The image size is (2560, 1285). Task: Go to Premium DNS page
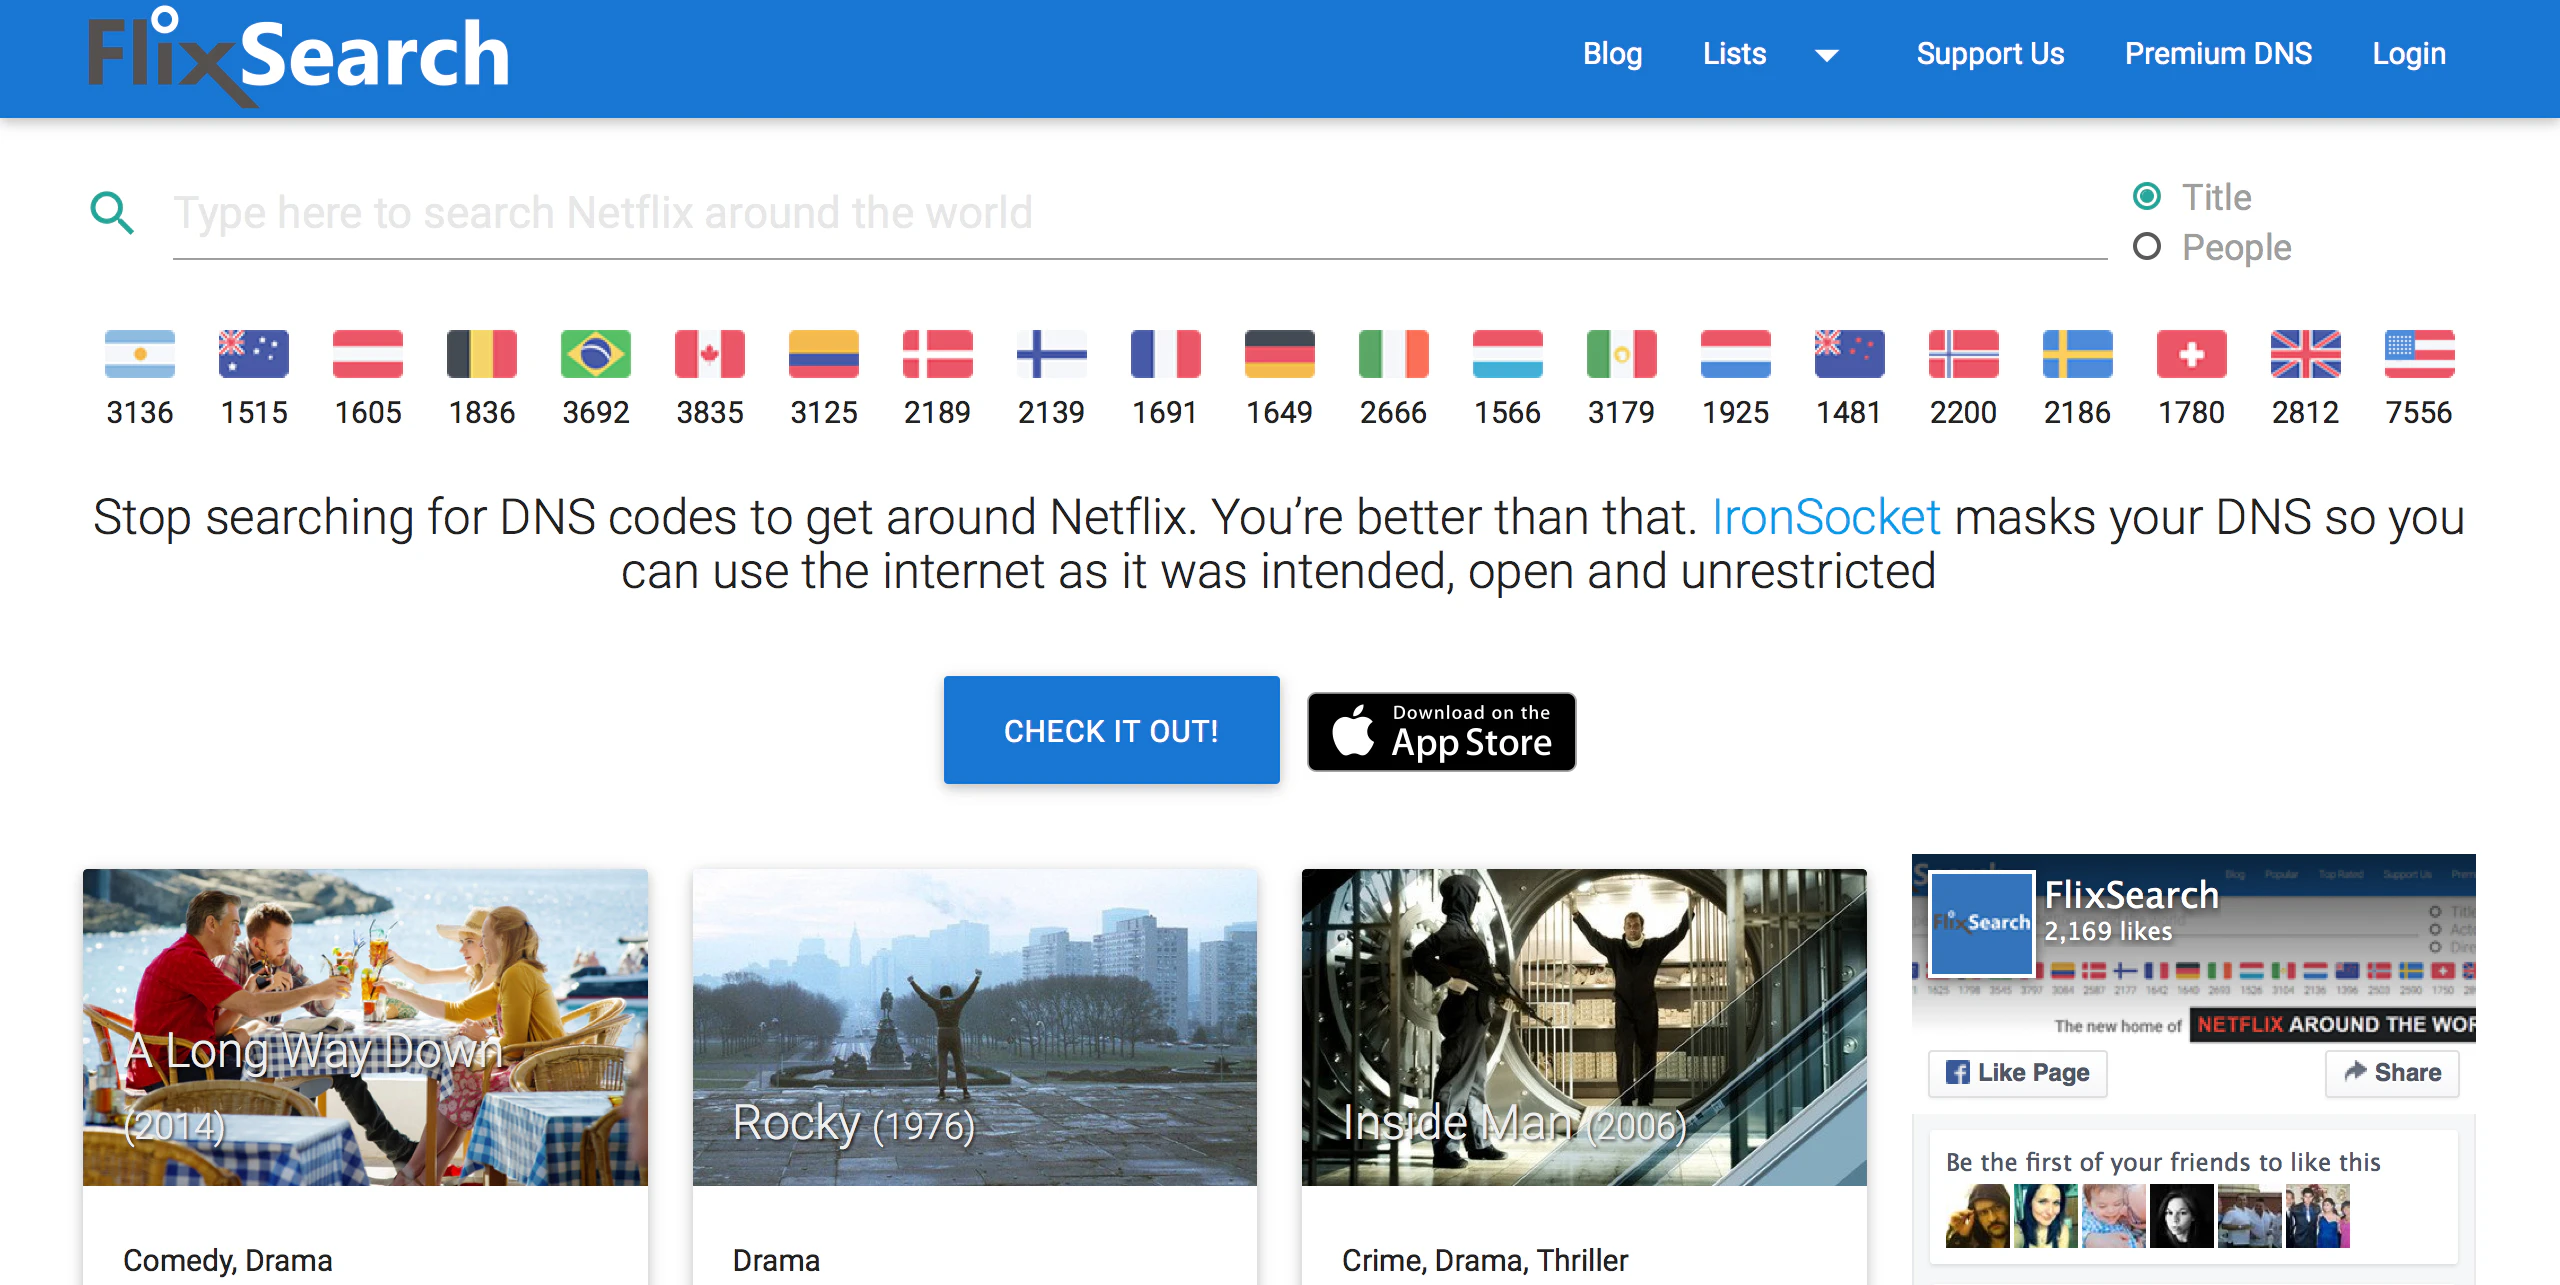click(2218, 54)
